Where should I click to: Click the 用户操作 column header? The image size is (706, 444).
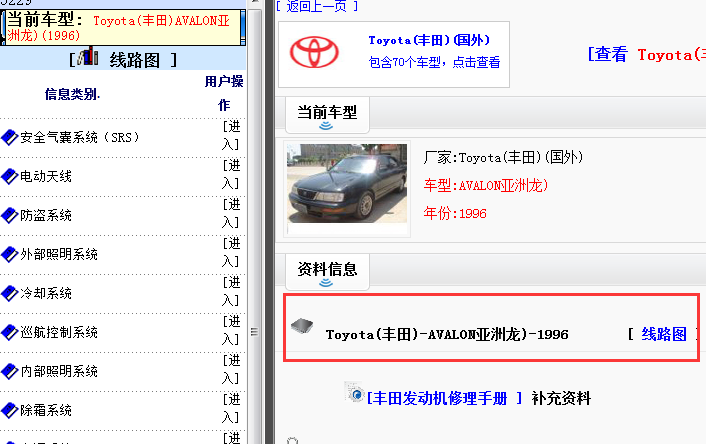point(224,93)
